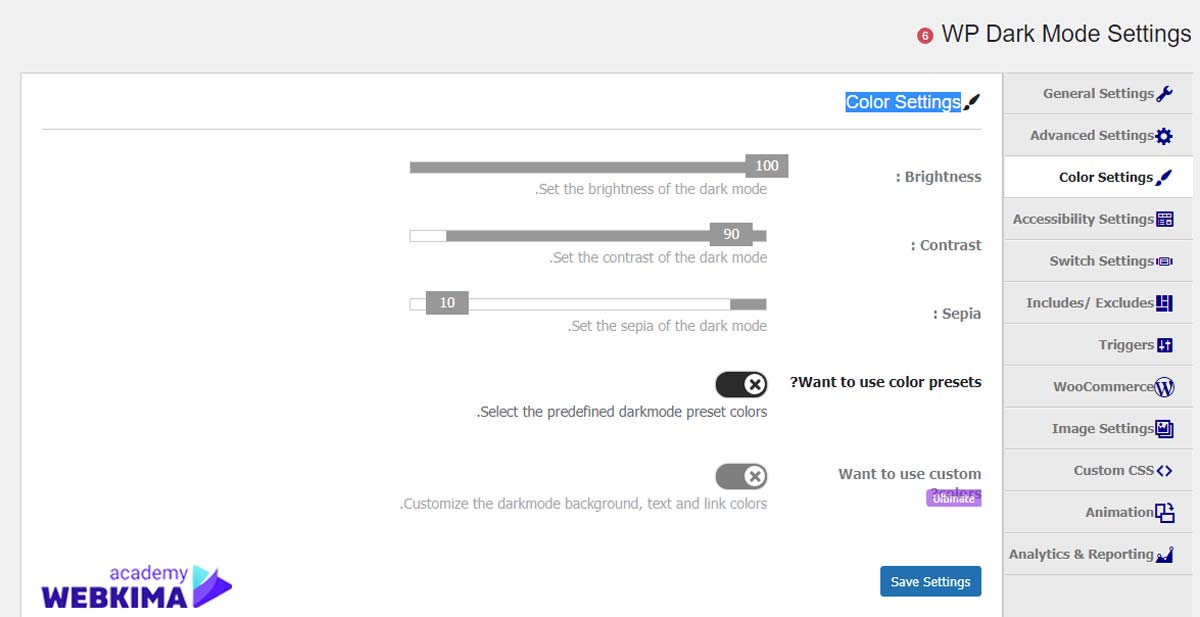Go to the Animation tab
Image resolution: width=1200 pixels, height=617 pixels.
coord(1098,513)
